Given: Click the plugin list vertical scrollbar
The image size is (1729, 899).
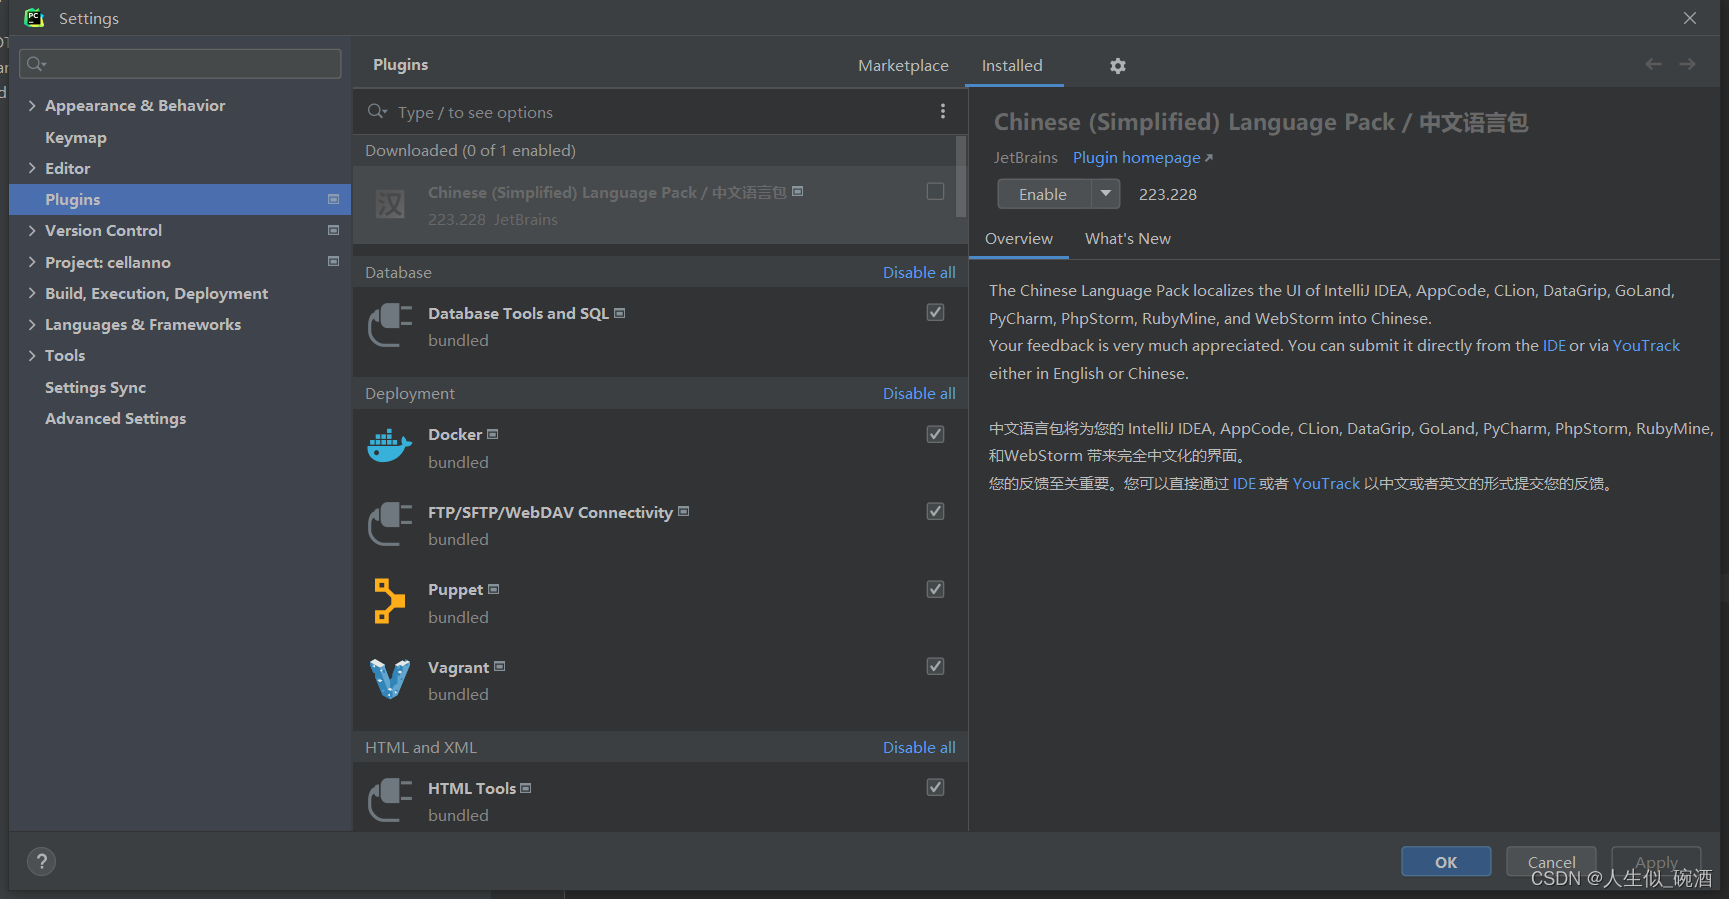Looking at the screenshot, I should point(961,176).
